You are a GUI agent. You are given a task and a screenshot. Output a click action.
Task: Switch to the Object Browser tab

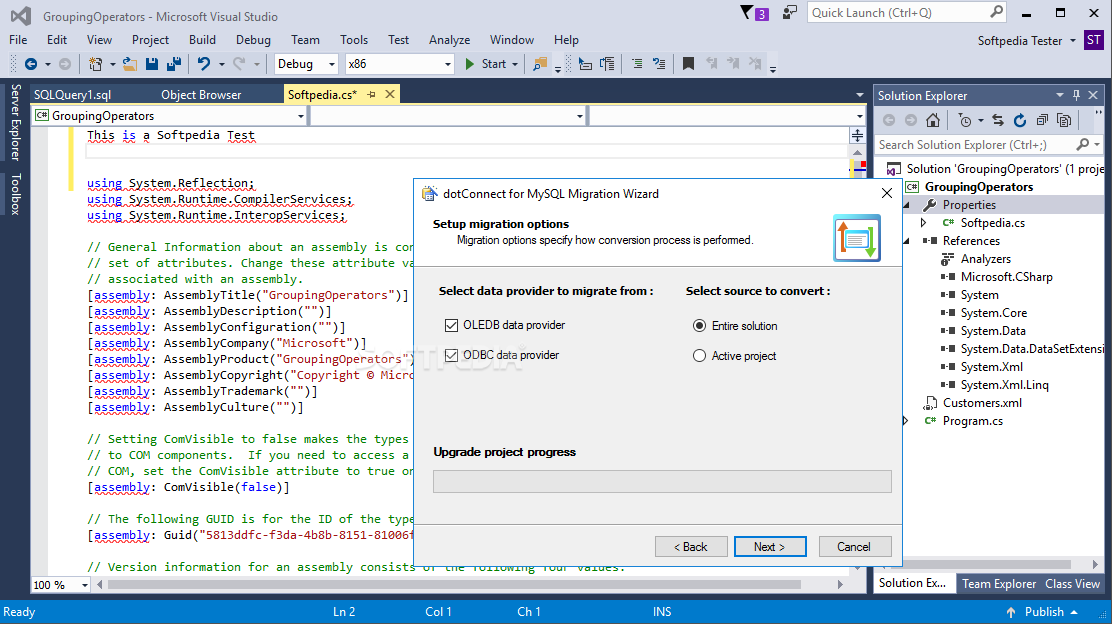[201, 94]
